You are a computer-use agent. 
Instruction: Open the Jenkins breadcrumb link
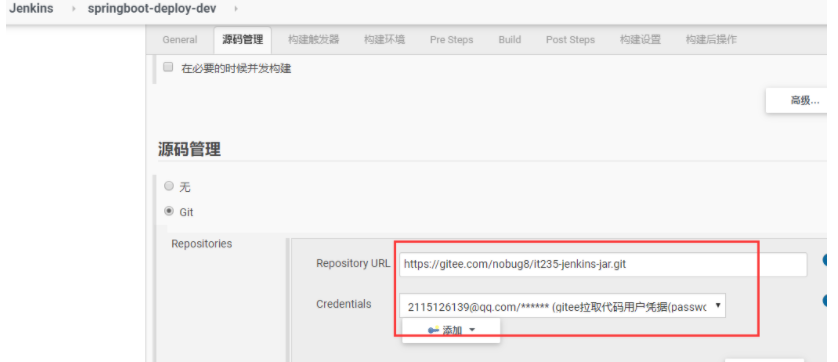coord(31,9)
